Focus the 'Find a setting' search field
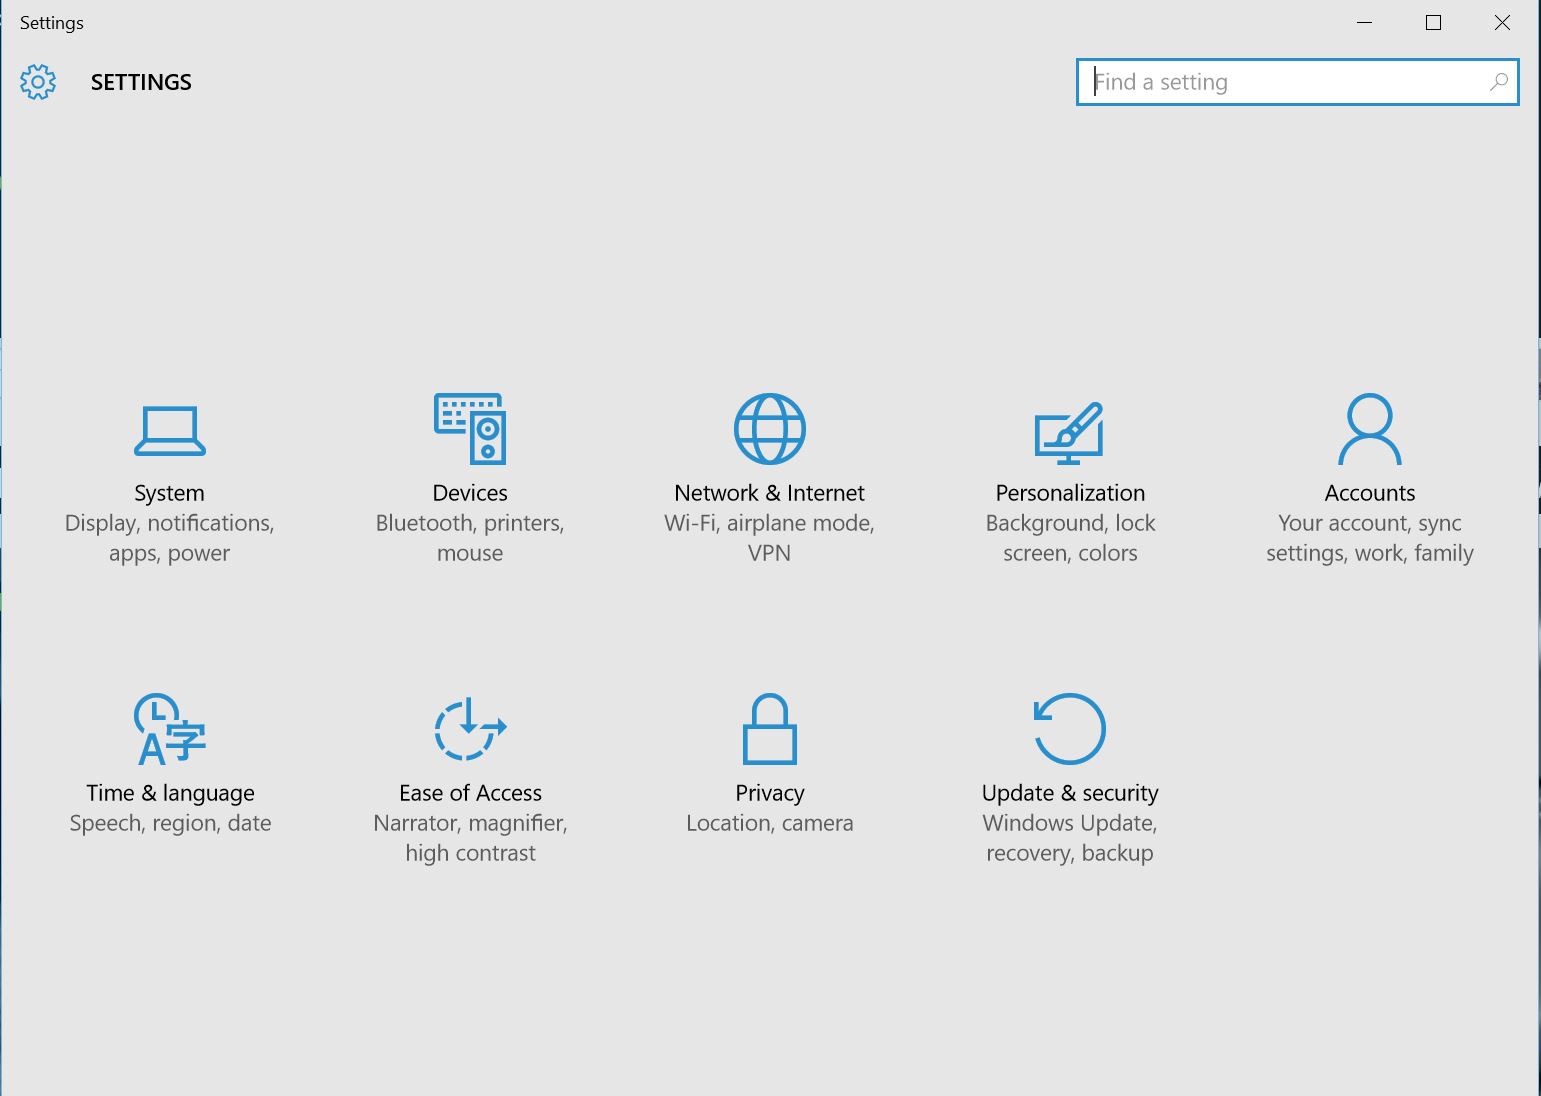The width and height of the screenshot is (1541, 1096). tap(1280, 82)
